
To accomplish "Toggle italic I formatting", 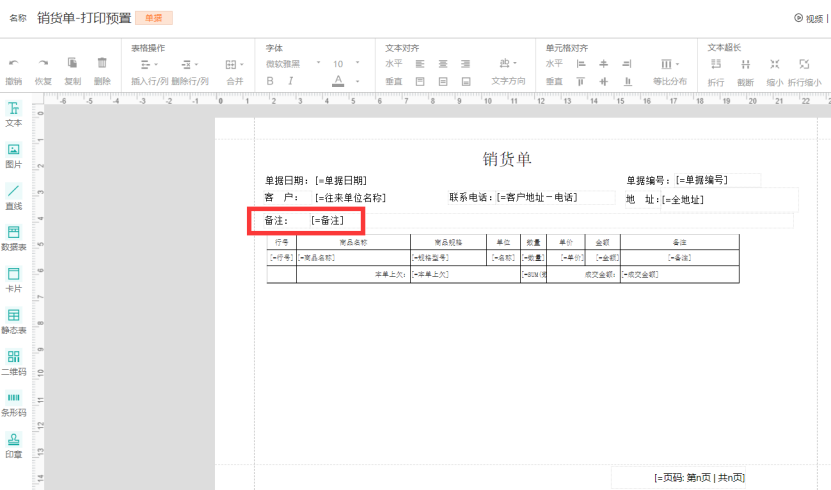I will (290, 81).
